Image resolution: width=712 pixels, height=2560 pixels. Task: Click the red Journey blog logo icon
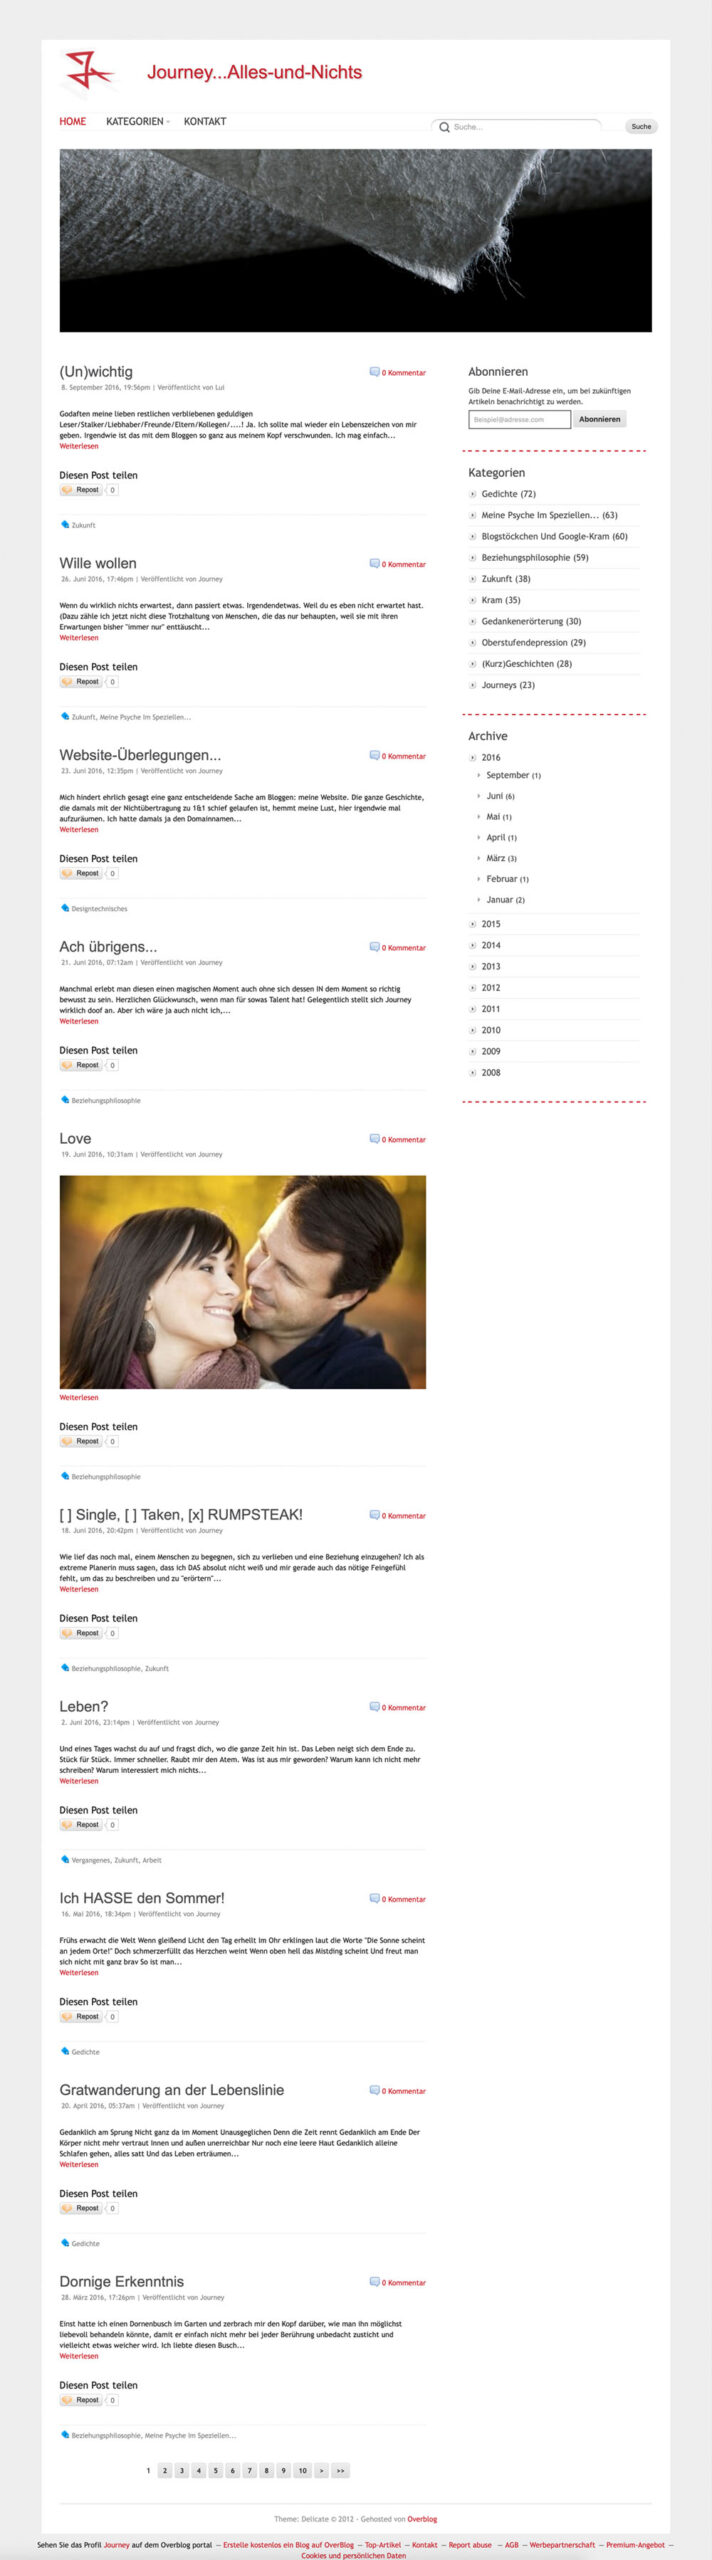(x=86, y=72)
